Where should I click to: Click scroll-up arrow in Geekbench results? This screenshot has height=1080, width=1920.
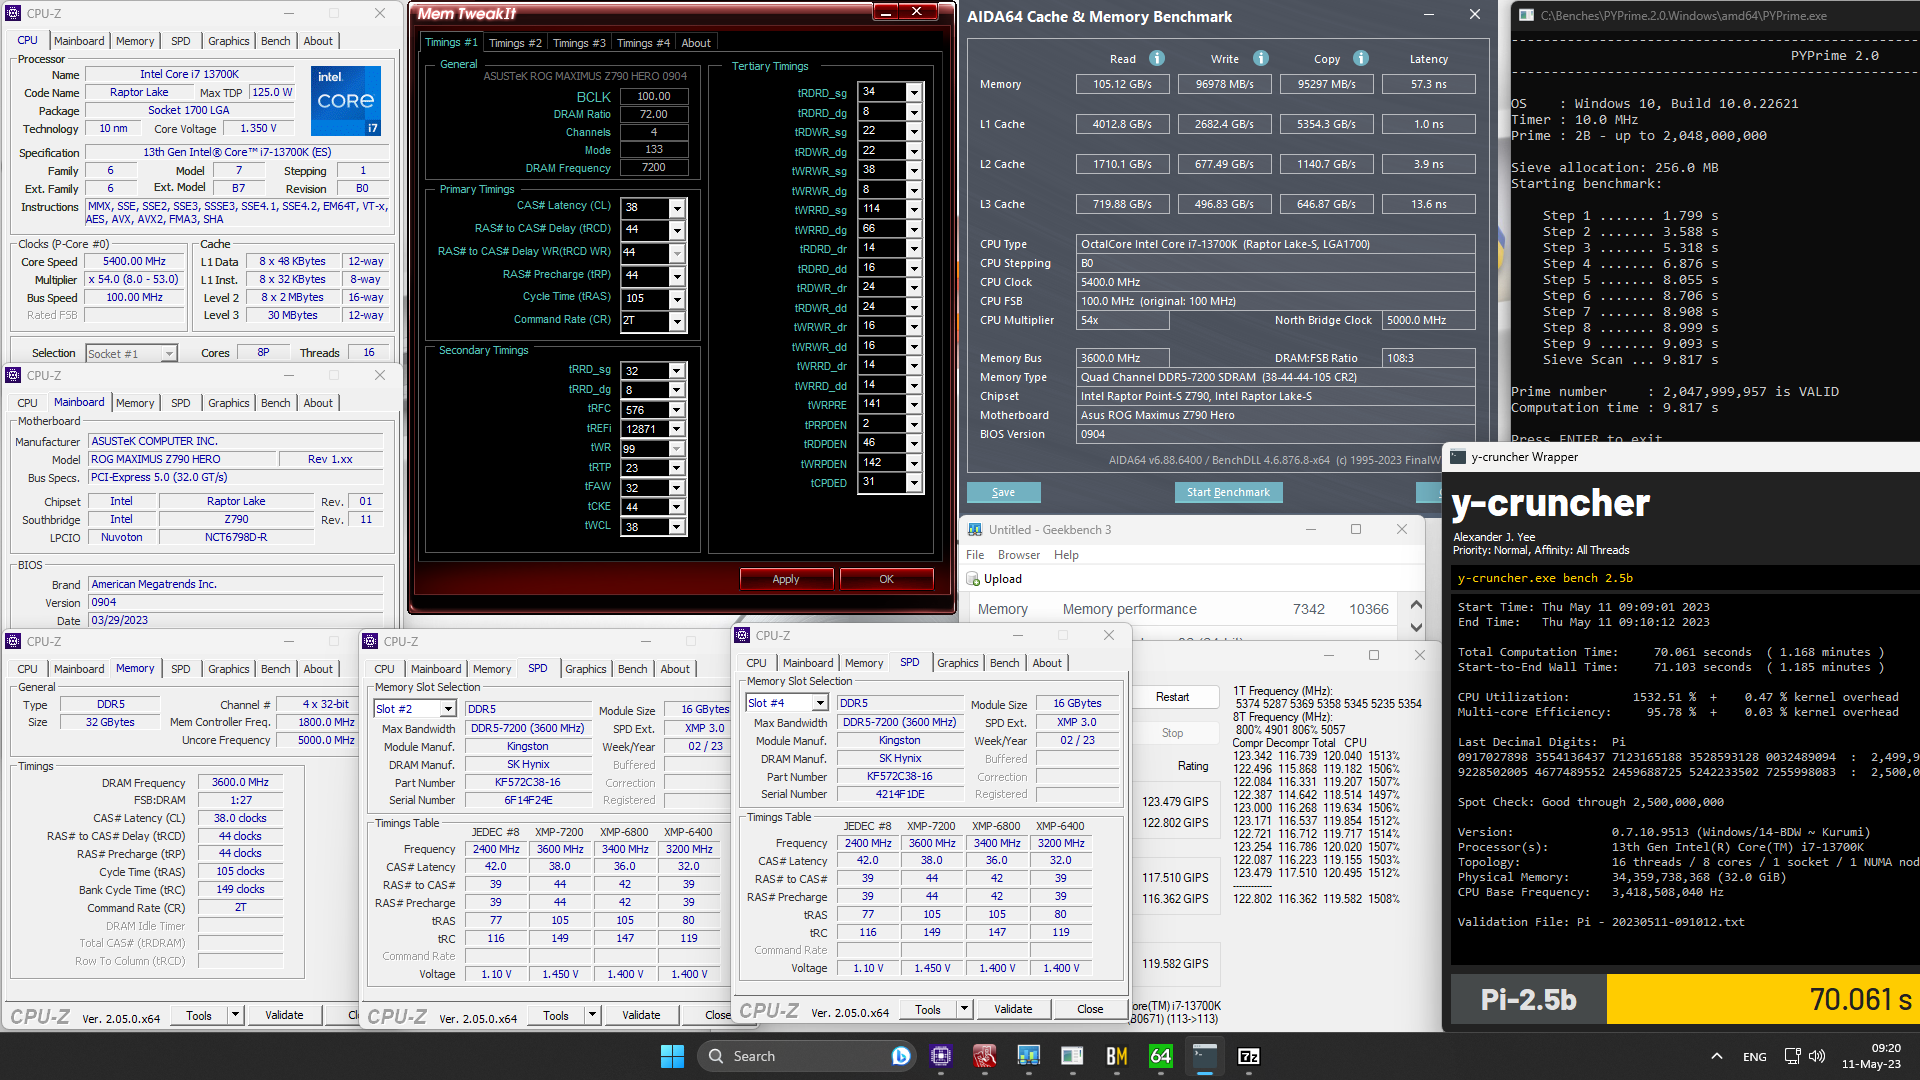tap(1416, 605)
